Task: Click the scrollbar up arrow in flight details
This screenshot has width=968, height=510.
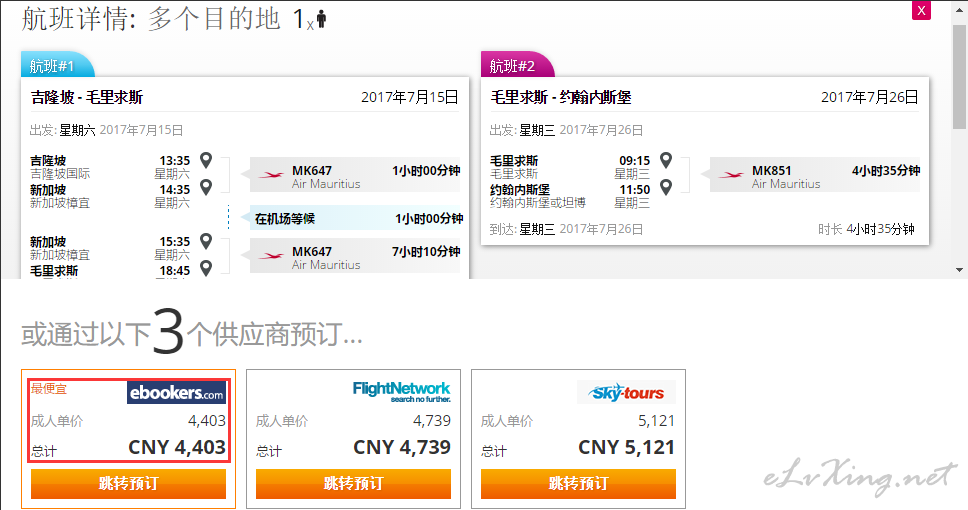Action: 959,8
